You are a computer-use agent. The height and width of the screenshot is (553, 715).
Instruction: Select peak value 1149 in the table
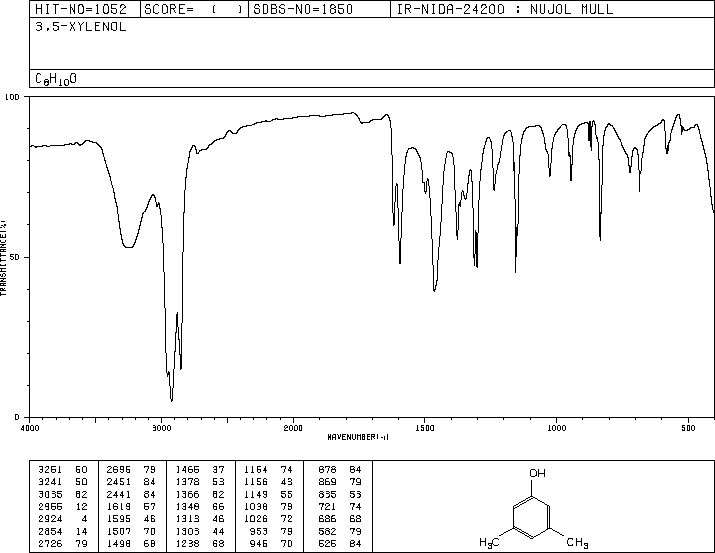click(256, 494)
